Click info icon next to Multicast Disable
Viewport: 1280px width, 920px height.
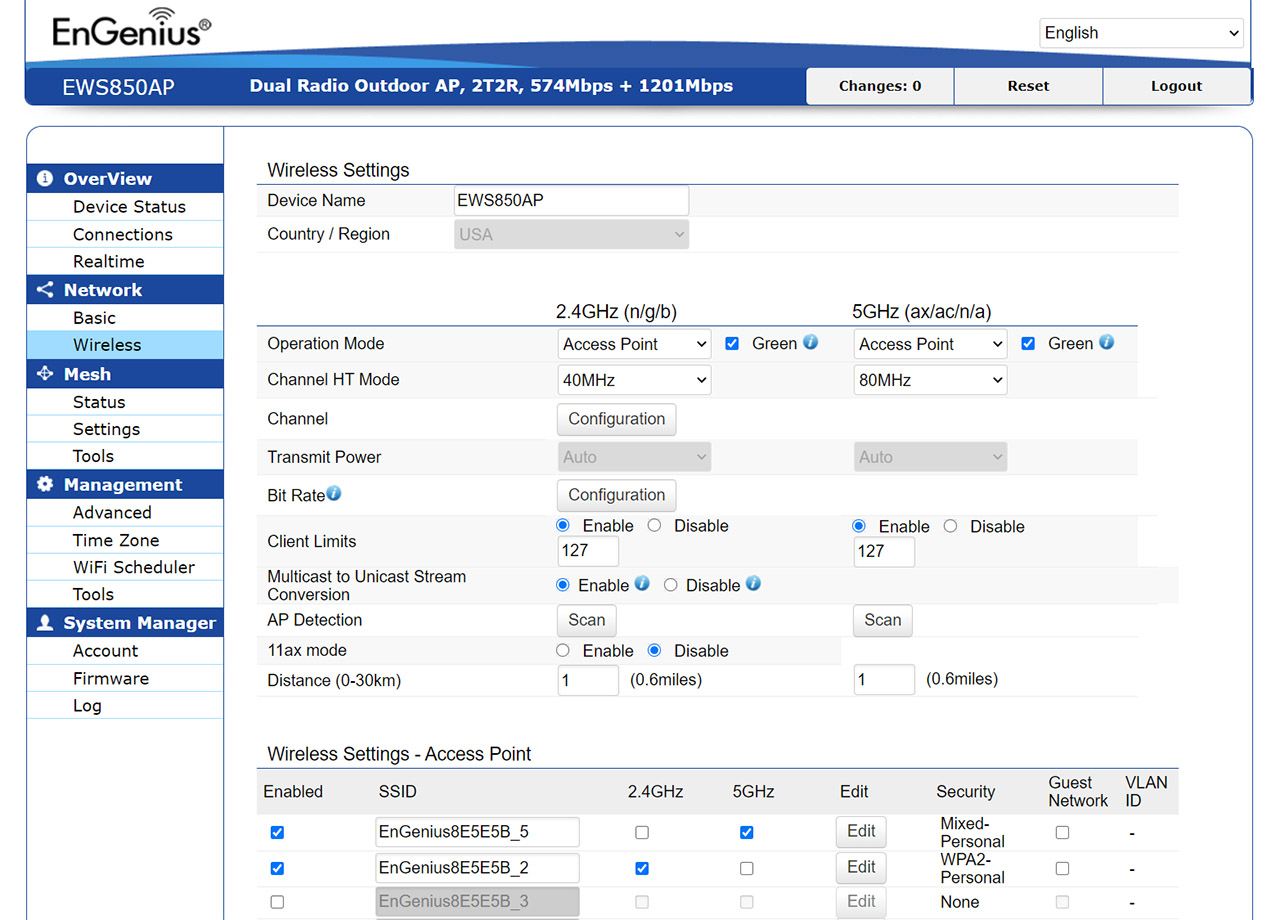point(753,583)
